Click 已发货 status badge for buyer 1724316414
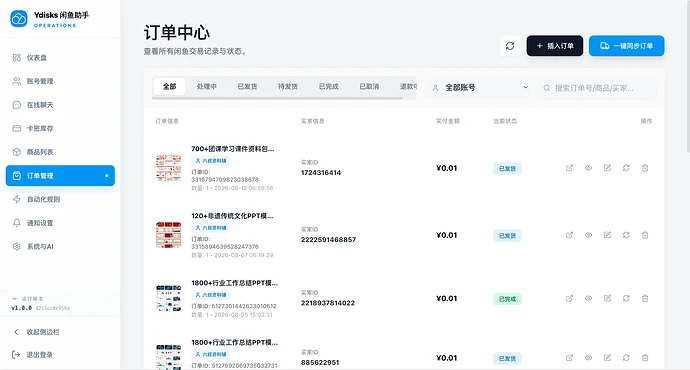The height and width of the screenshot is (370, 690). 507,169
